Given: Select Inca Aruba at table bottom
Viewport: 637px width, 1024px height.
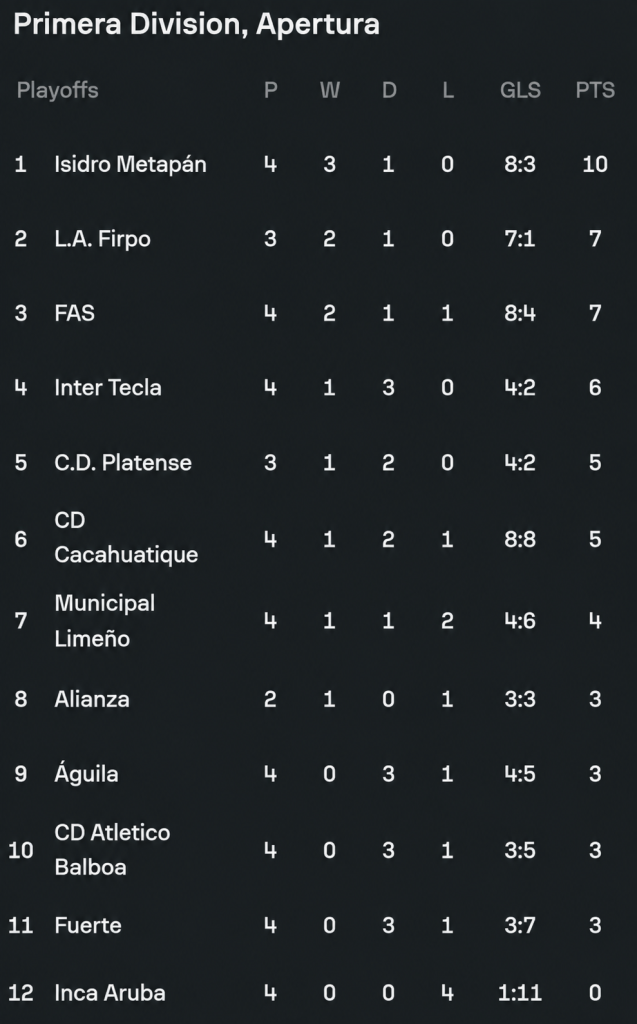Looking at the screenshot, I should click(x=318, y=993).
